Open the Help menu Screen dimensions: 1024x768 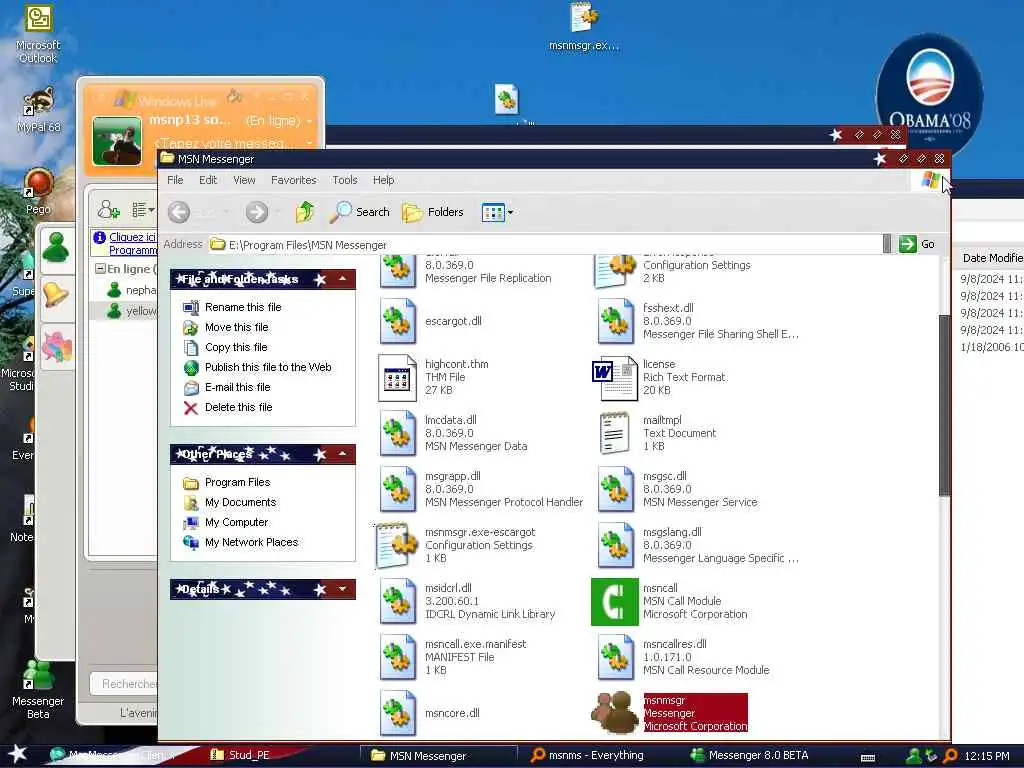coord(383,180)
